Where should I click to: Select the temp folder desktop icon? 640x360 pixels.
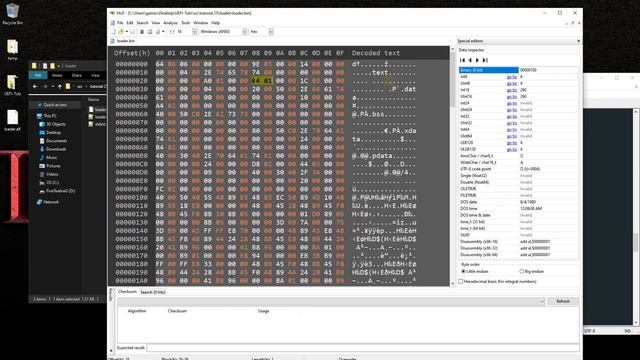pos(12,49)
